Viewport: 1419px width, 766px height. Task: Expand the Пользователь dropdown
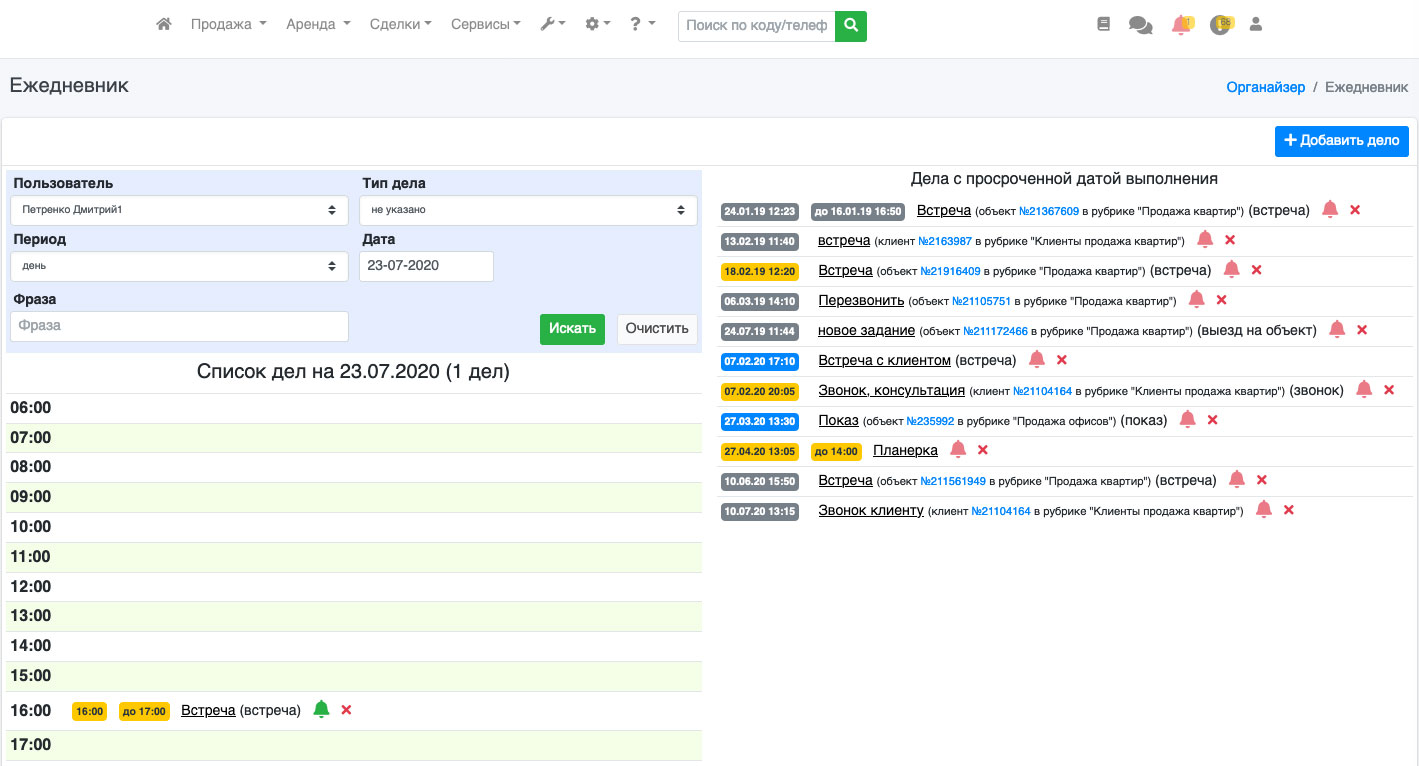click(x=179, y=210)
